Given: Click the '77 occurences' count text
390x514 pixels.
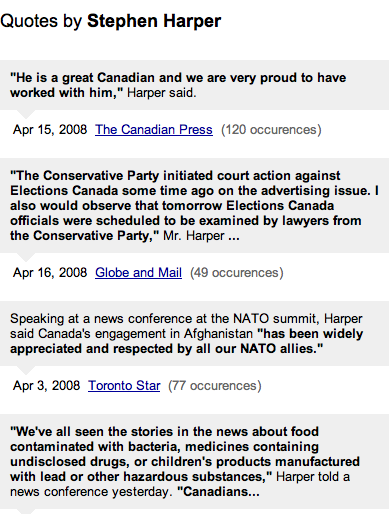Looking at the screenshot, I should tap(215, 386).
